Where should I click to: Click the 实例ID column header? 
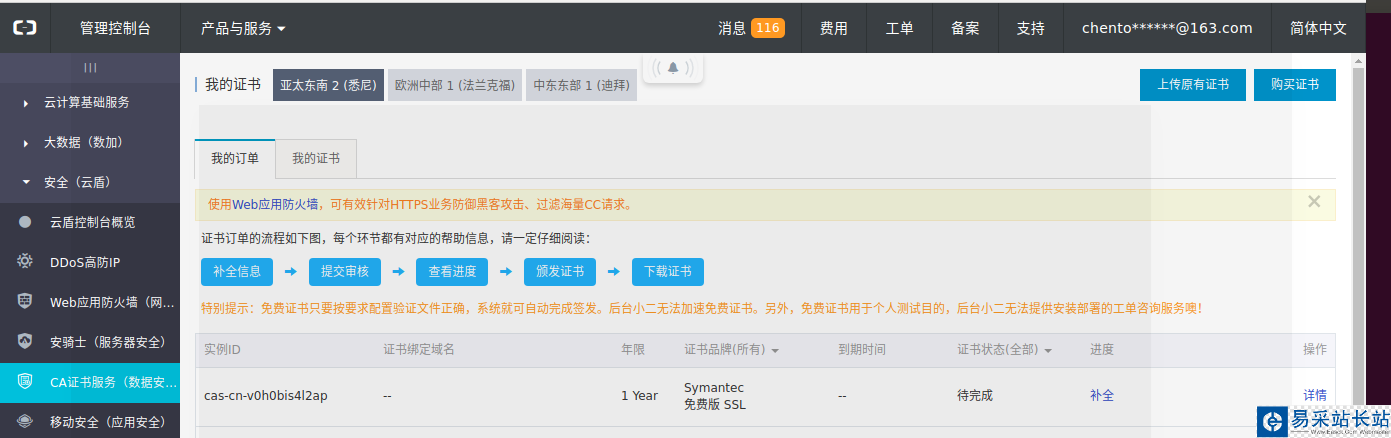222,350
